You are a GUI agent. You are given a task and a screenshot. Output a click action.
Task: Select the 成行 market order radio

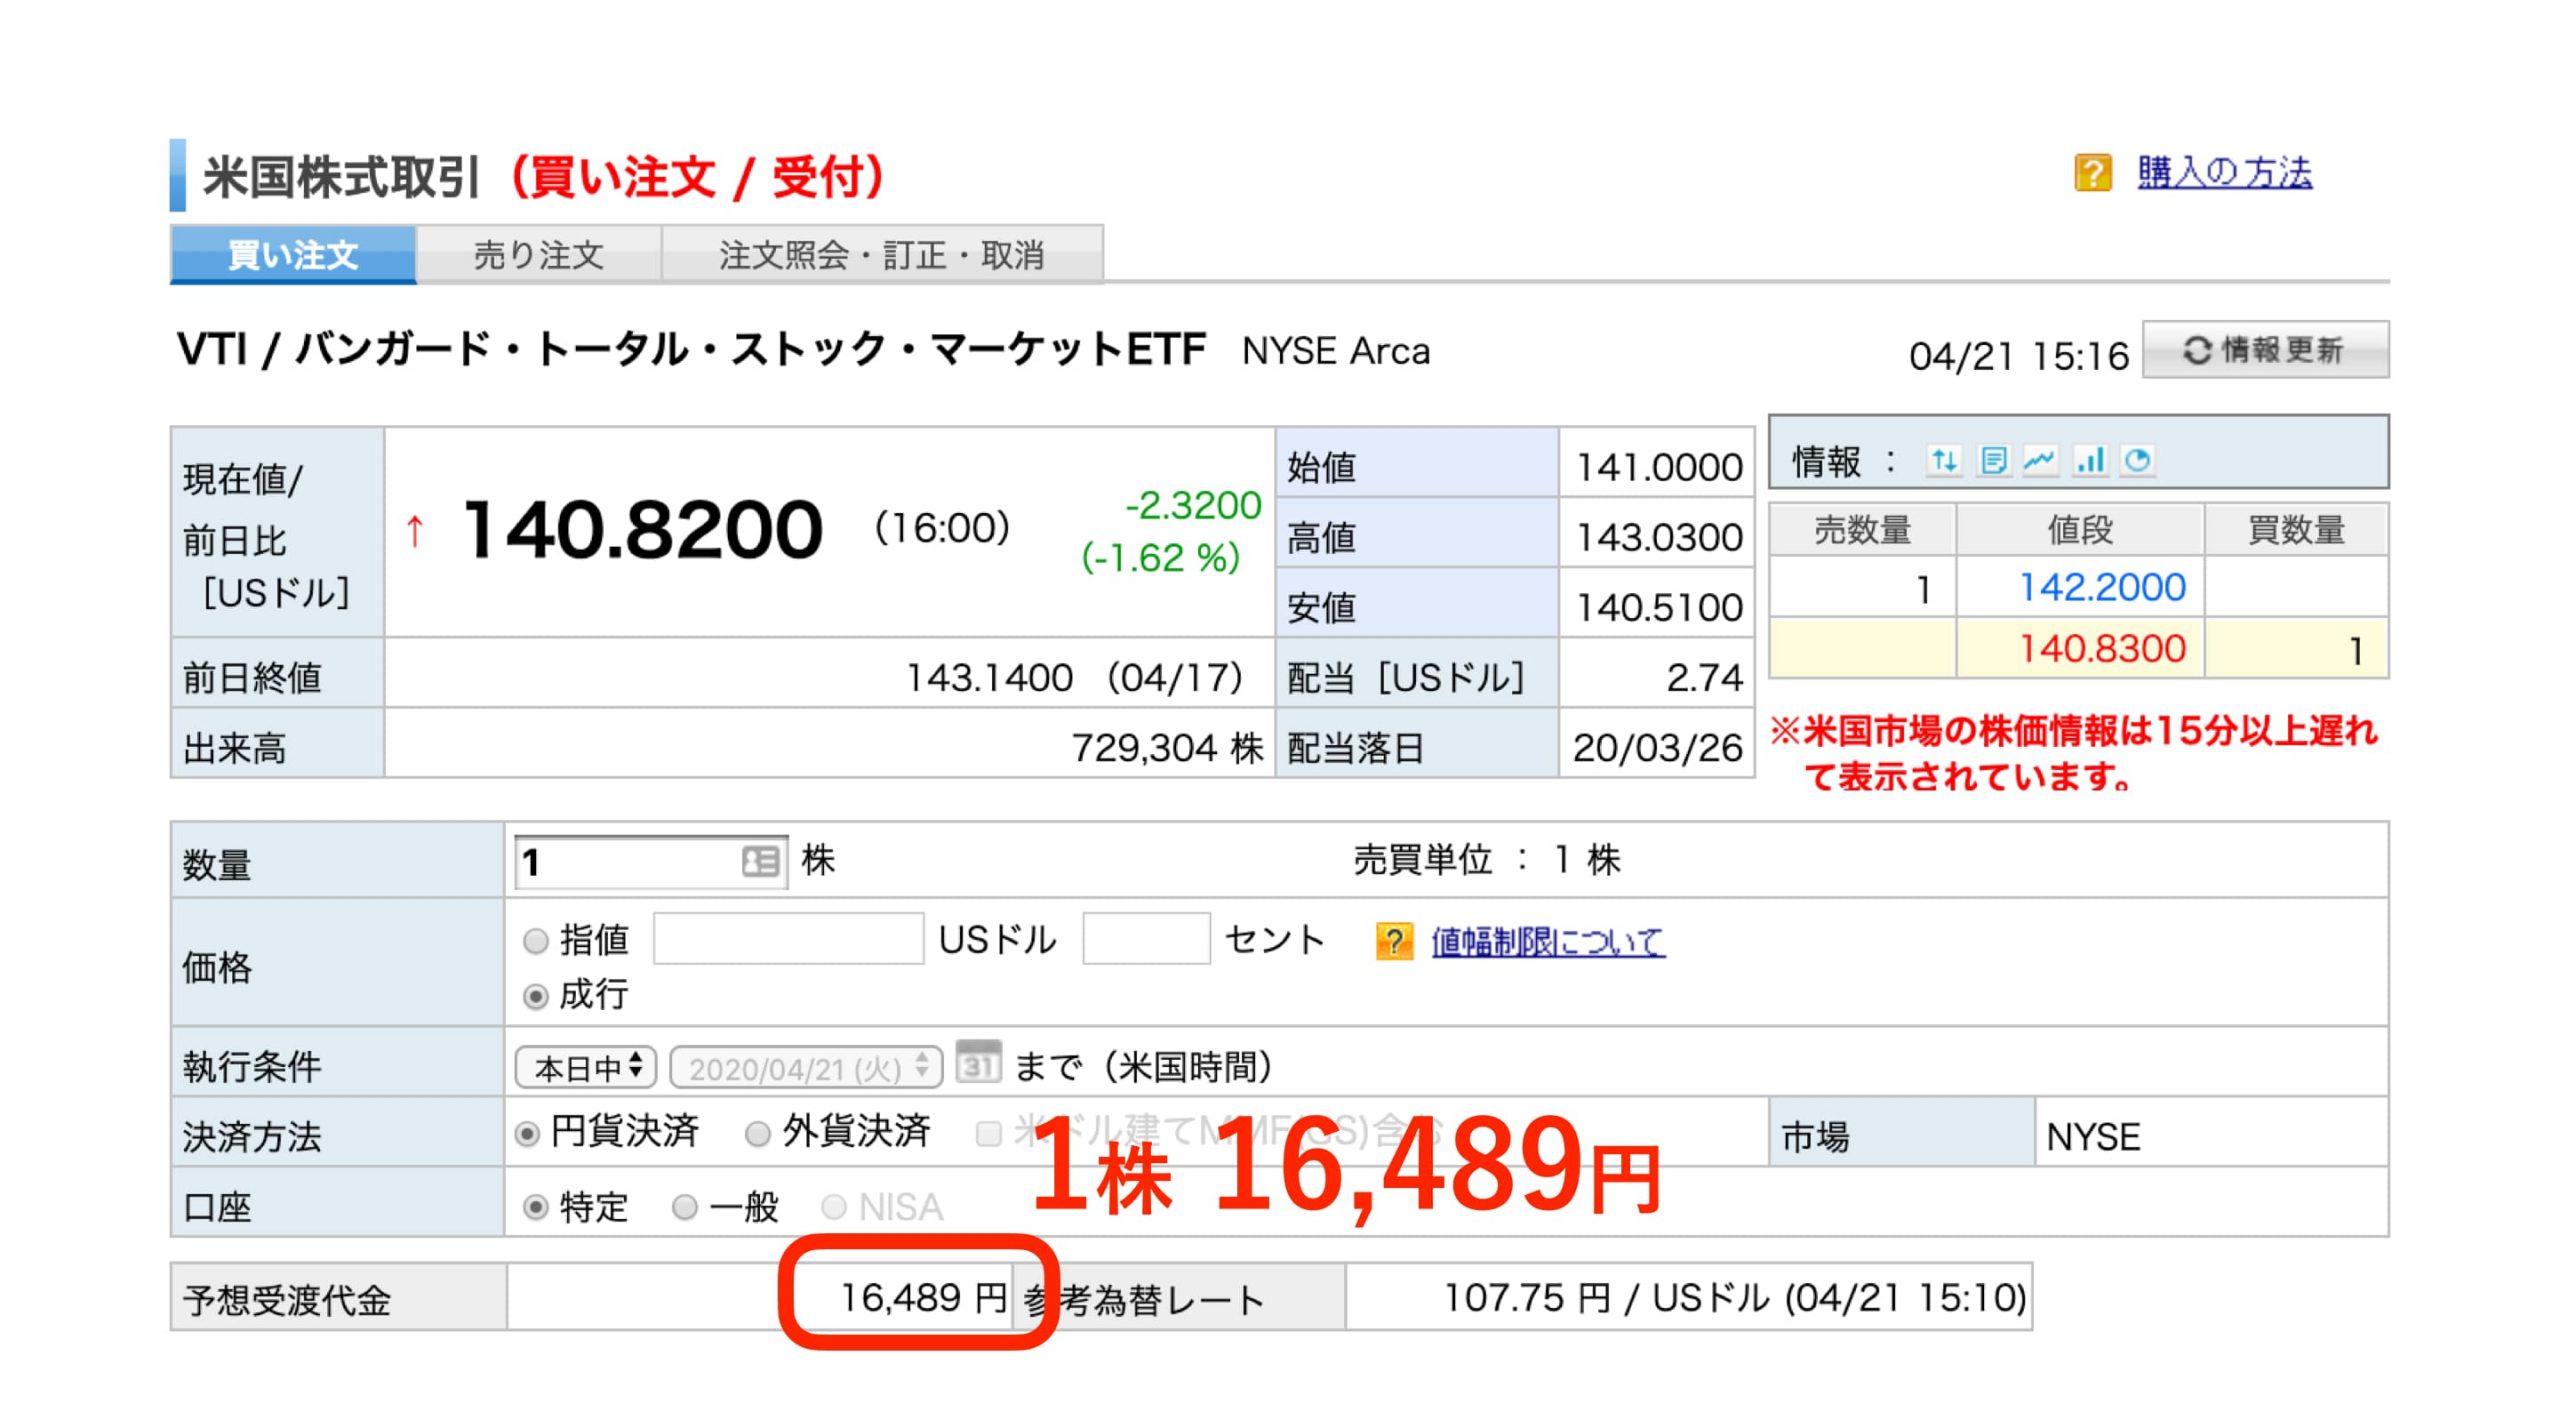(536, 997)
